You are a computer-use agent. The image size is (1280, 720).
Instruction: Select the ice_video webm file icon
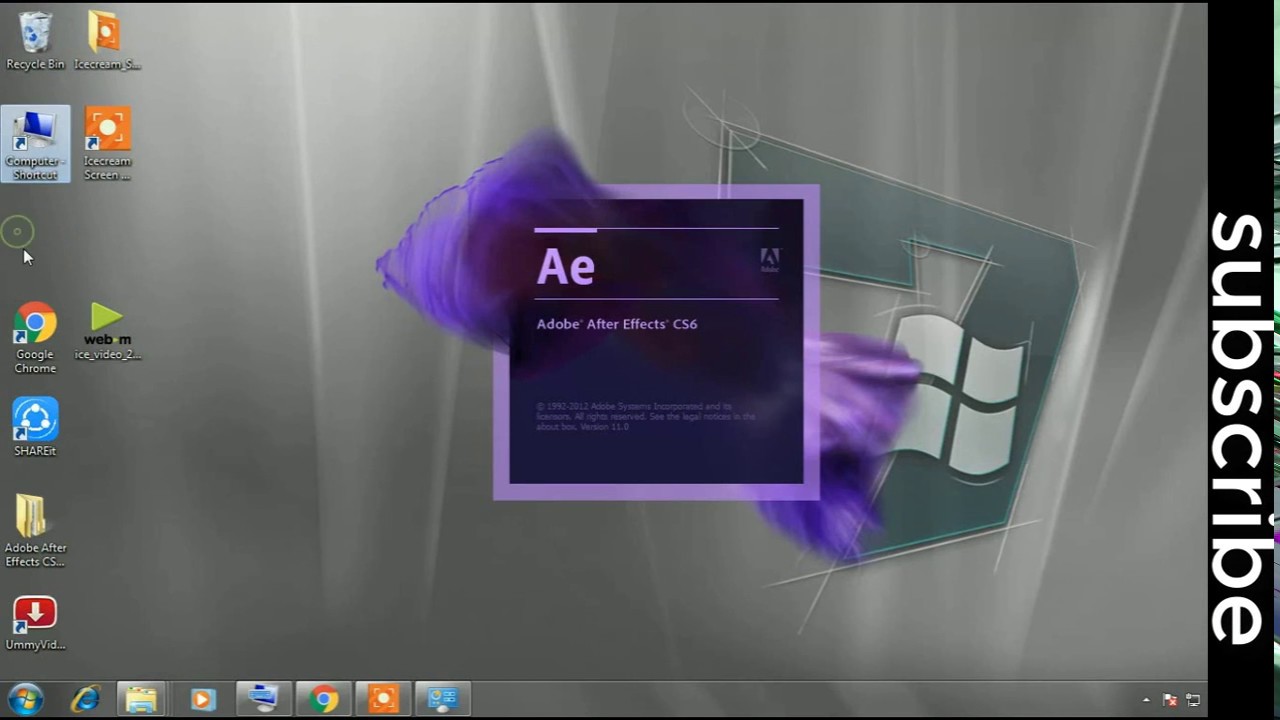(x=107, y=331)
